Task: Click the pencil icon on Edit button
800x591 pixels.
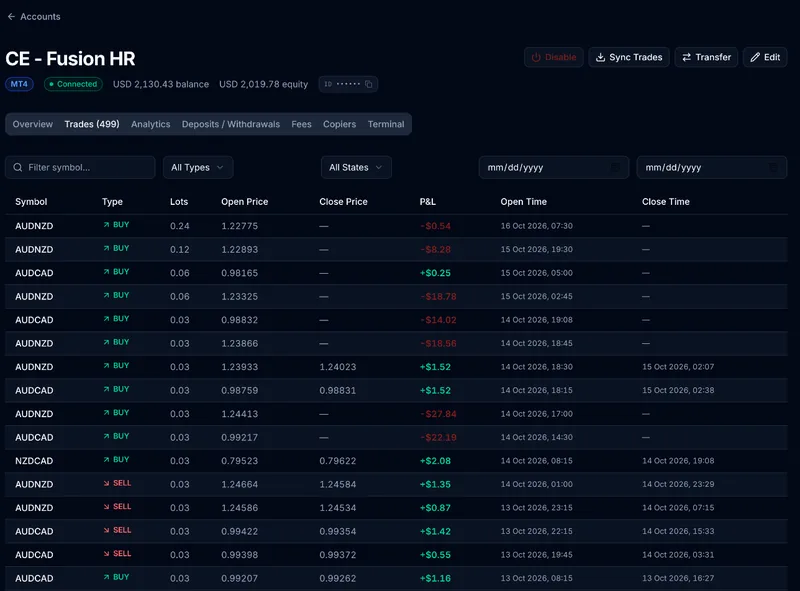Action: click(755, 57)
